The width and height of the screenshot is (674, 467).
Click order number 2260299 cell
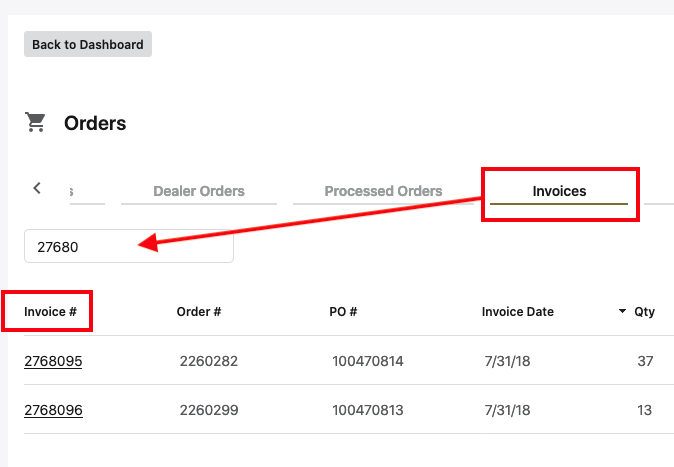(209, 409)
